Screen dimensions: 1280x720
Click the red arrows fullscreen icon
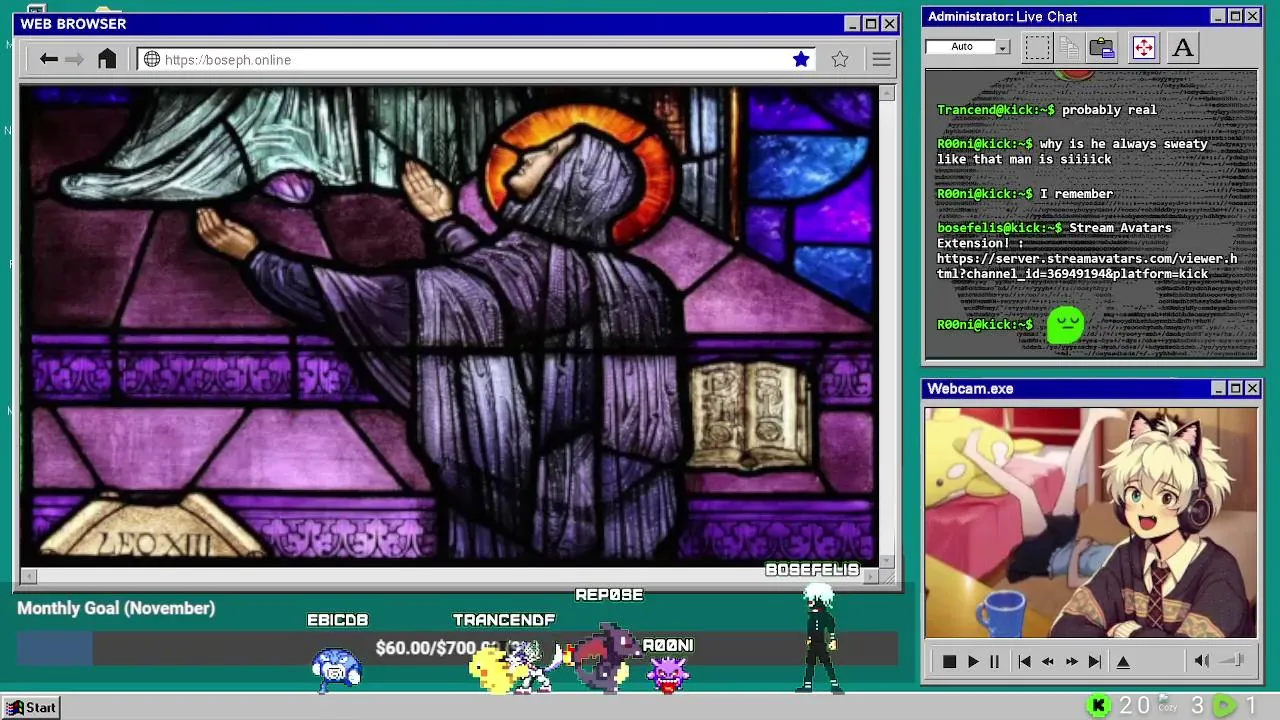[x=1143, y=47]
